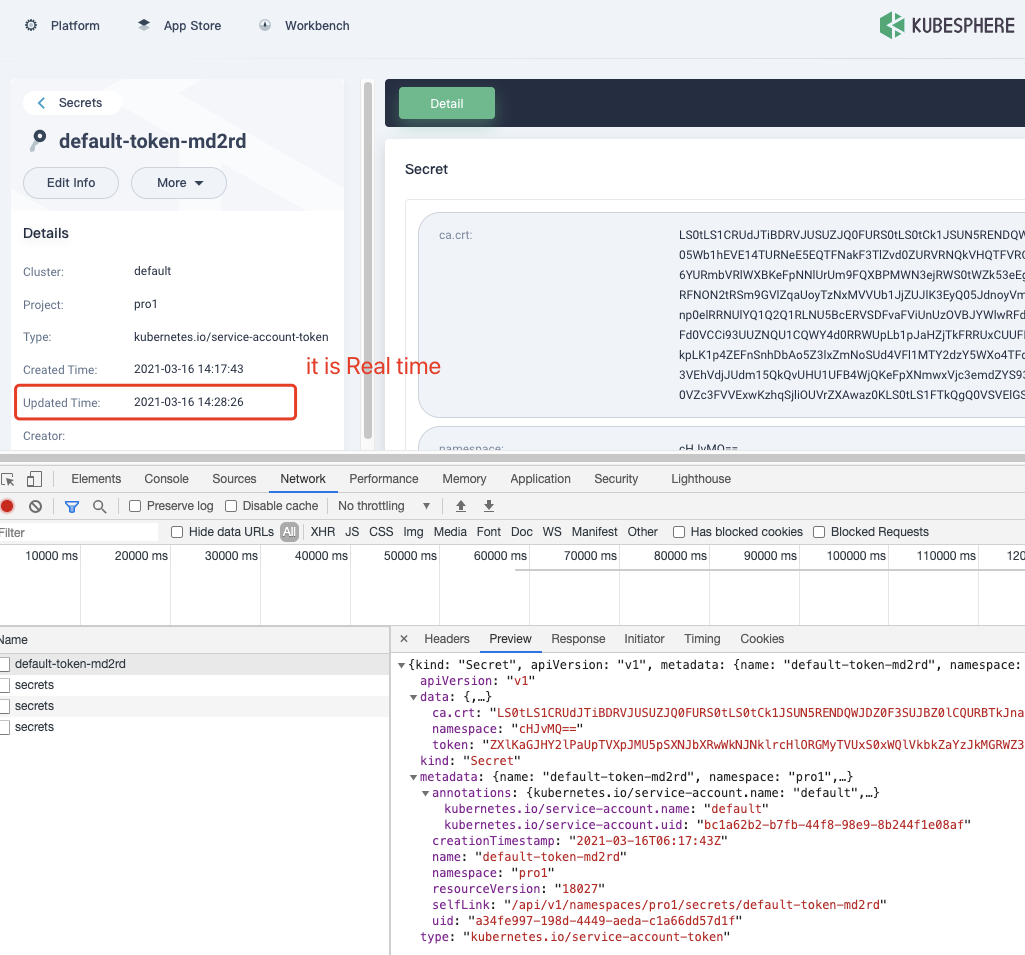The width and height of the screenshot is (1025, 955).
Task: Collapse the data node in preview
Action: pos(413,697)
